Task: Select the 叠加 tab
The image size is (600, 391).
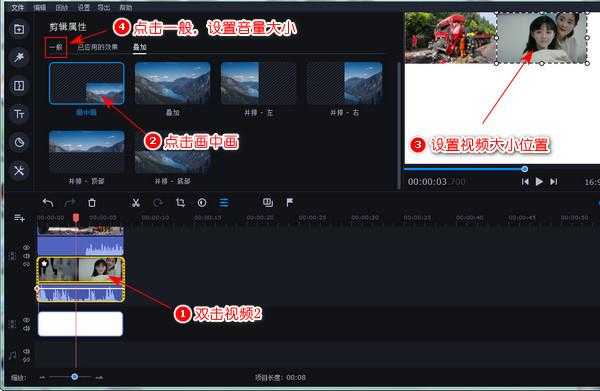Action: pyautogui.click(x=140, y=47)
